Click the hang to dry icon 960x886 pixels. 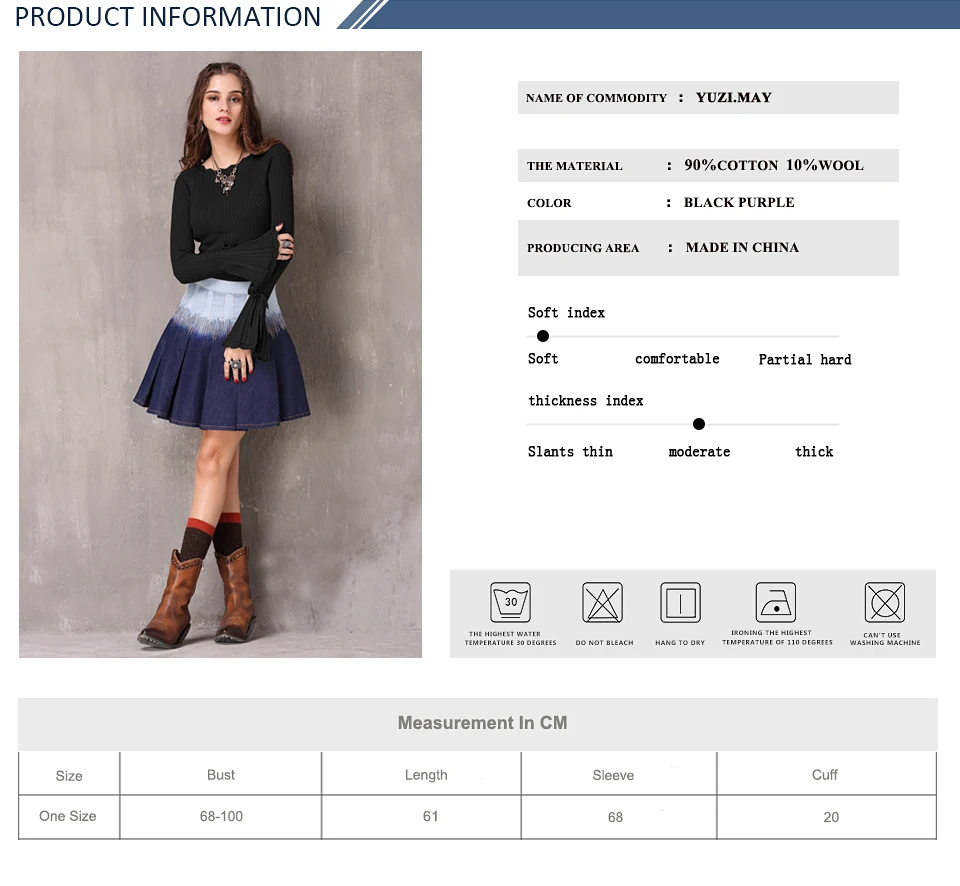point(680,602)
